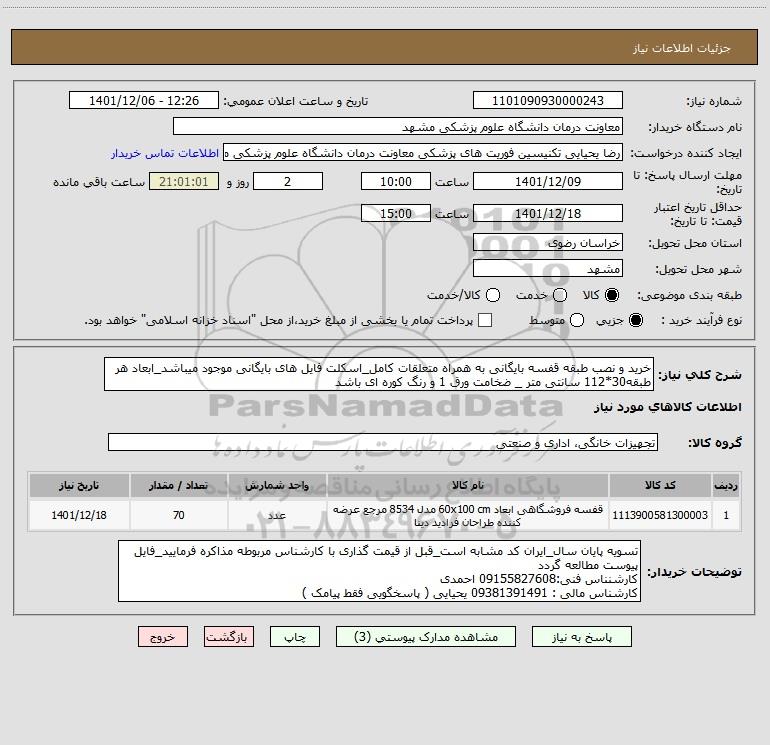Viewport: 770px width, 745px height.
Task: Click the product name cell قفسه فروشگاهی
Action: (x=468, y=515)
